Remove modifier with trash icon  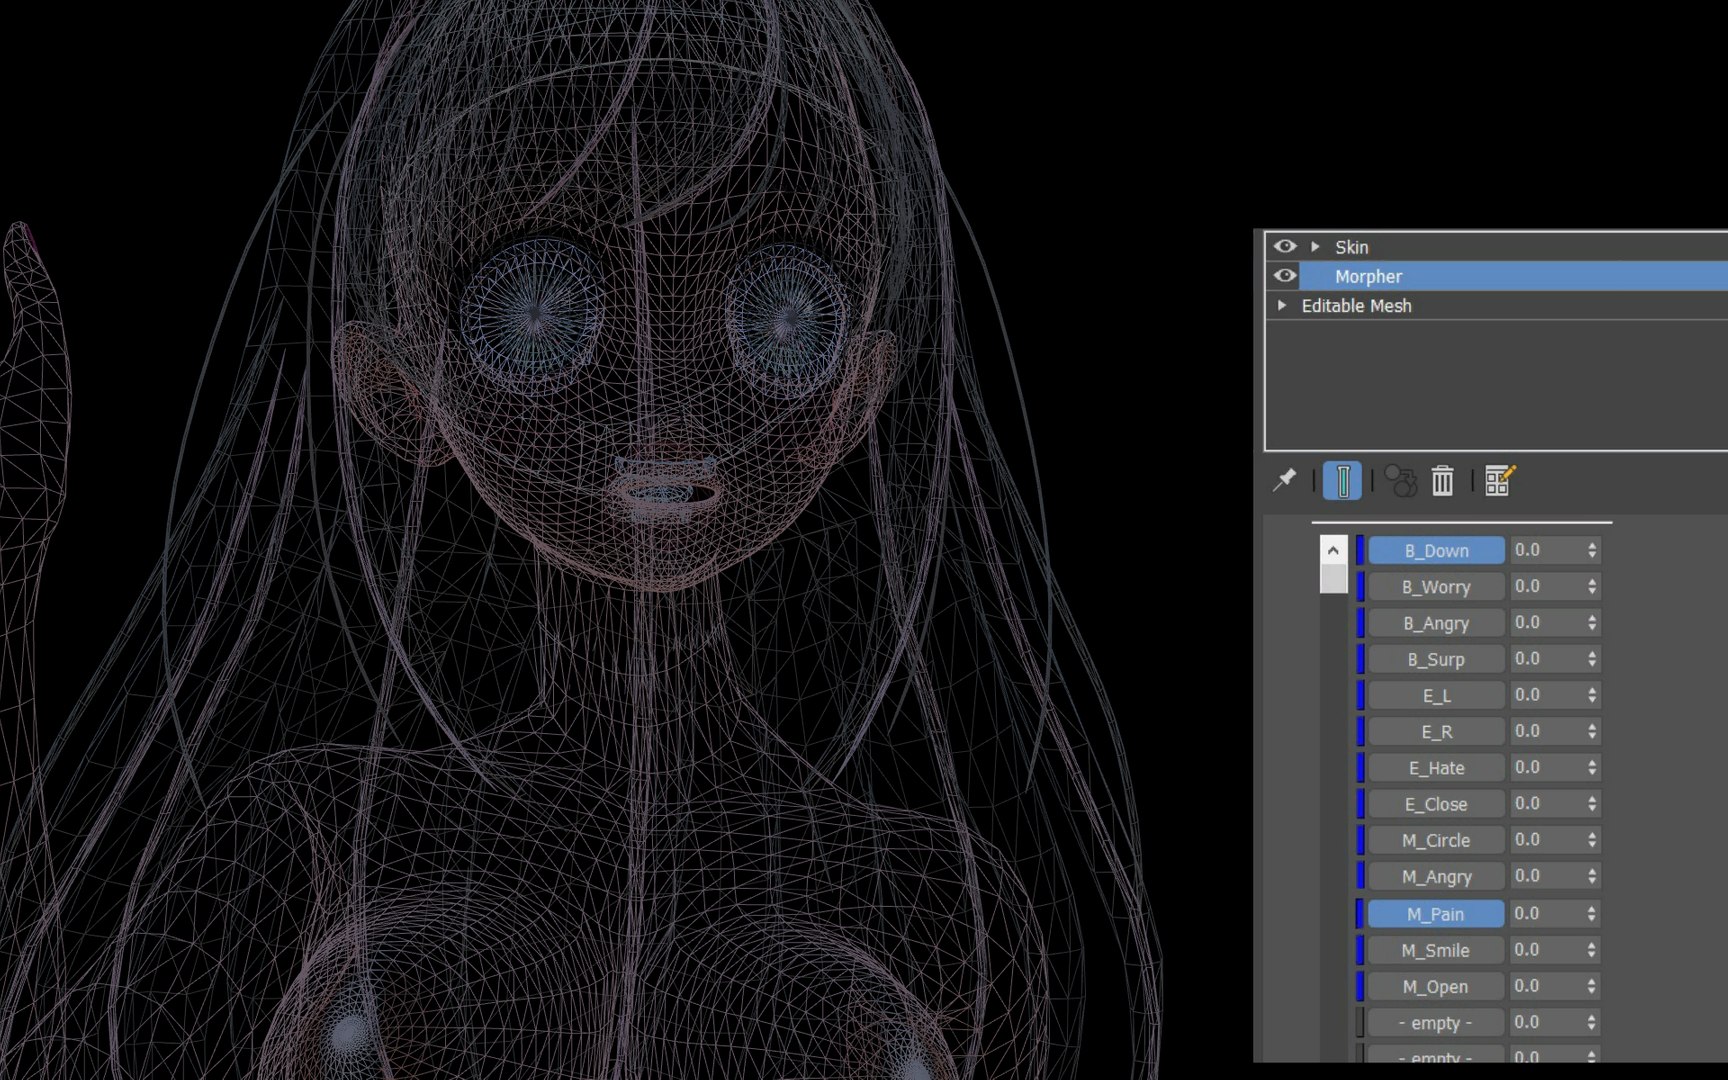(1442, 481)
